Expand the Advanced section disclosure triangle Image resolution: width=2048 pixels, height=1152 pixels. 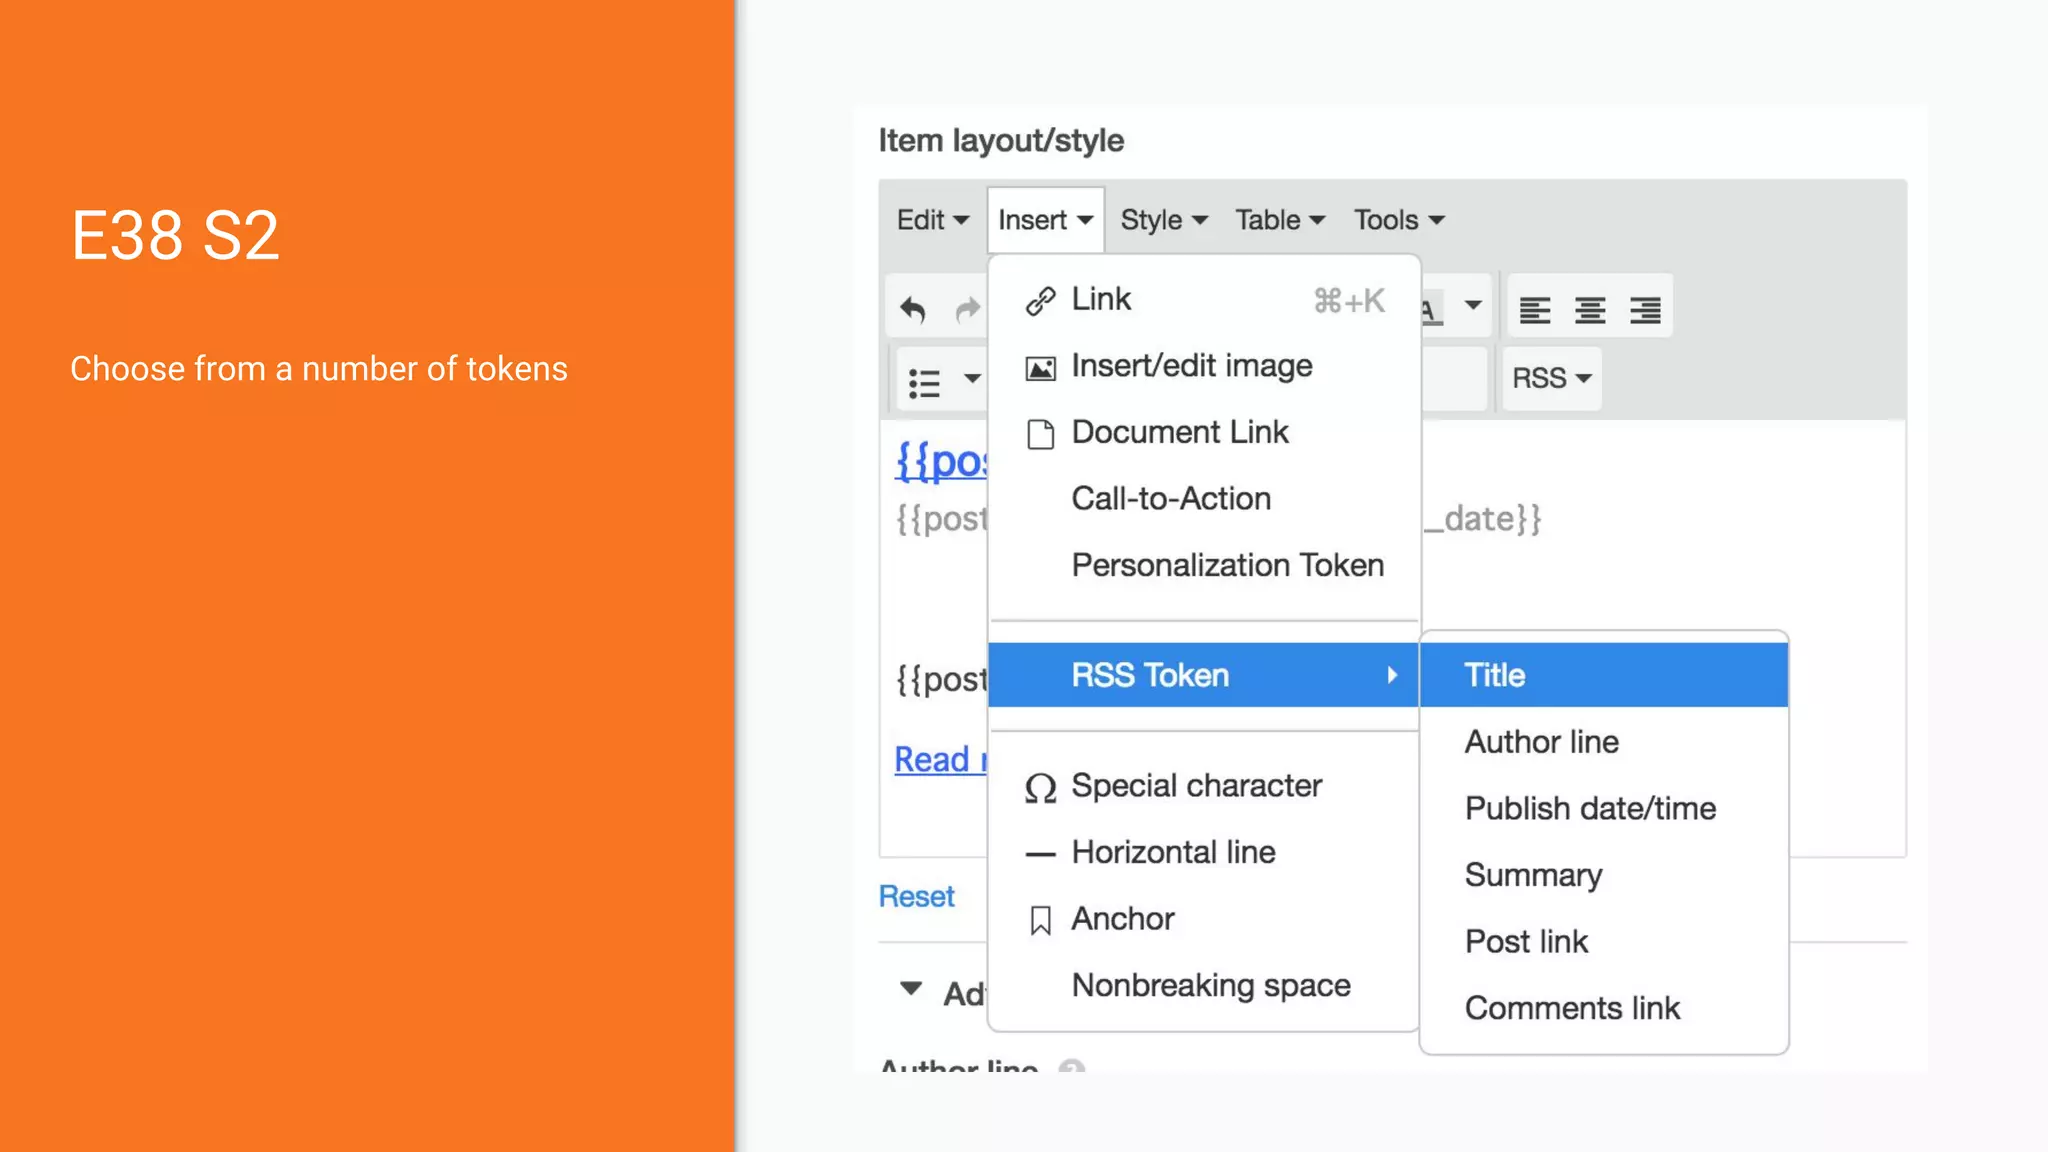pos(910,989)
